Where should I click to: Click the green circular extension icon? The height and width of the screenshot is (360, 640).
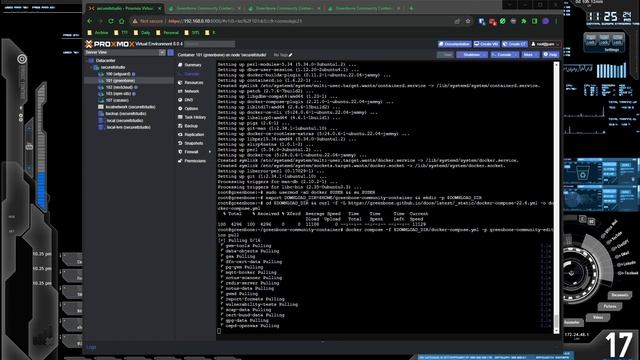(503, 21)
